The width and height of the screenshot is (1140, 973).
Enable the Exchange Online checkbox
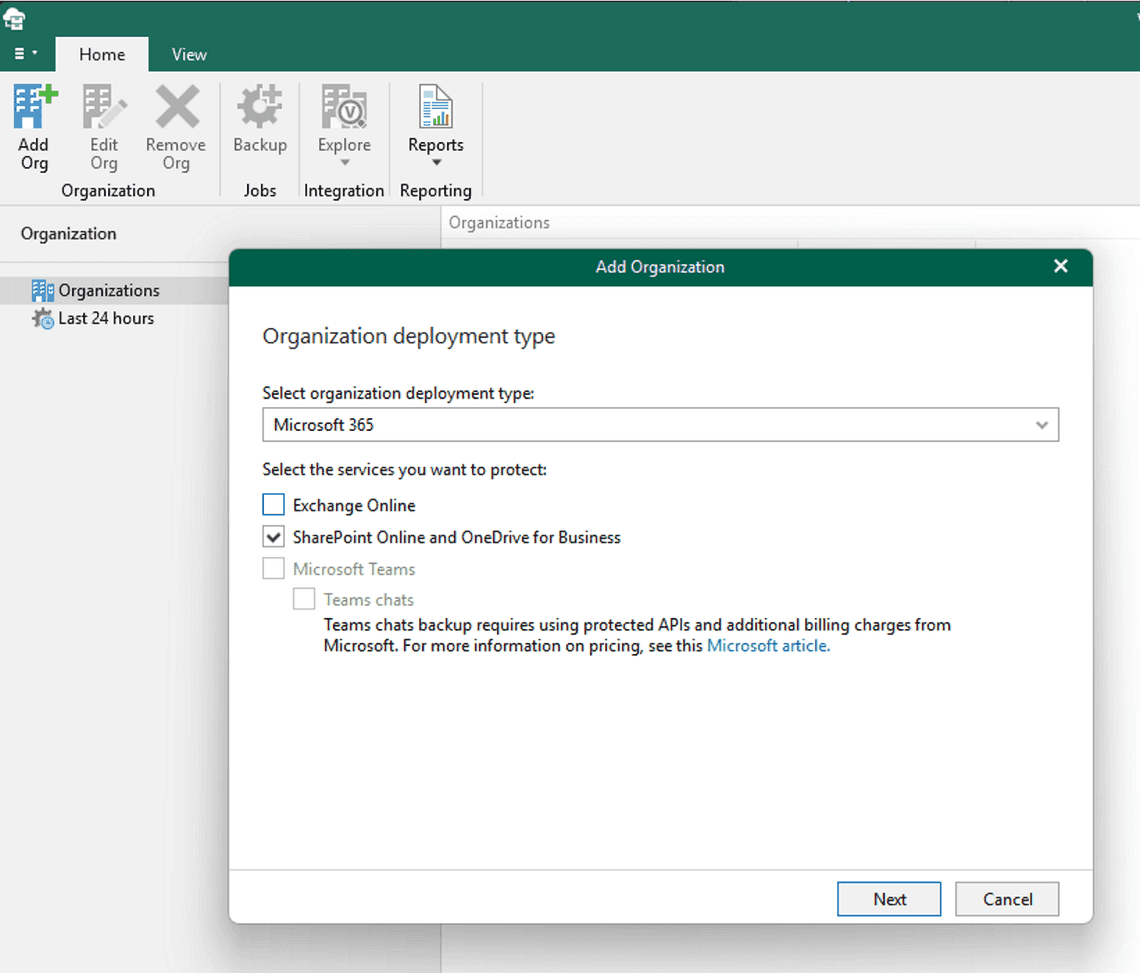click(x=273, y=504)
